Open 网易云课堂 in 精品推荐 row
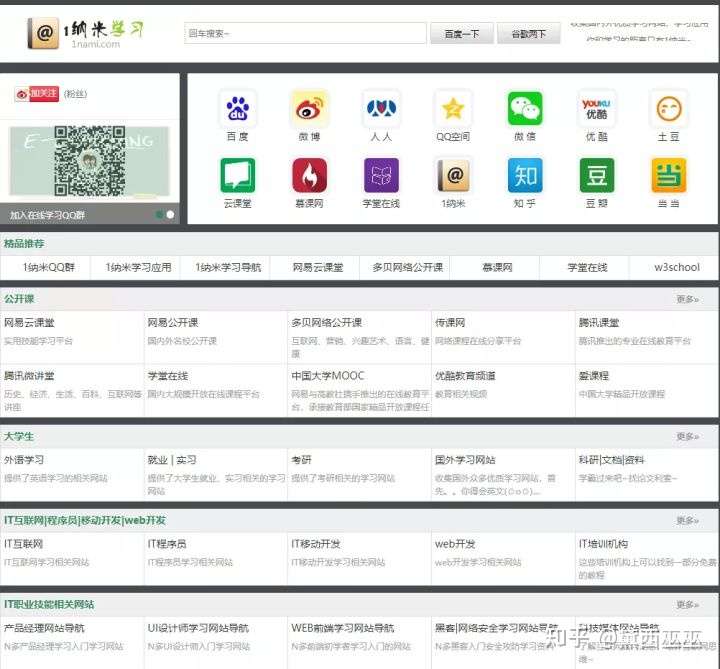720x669 pixels. click(x=318, y=267)
